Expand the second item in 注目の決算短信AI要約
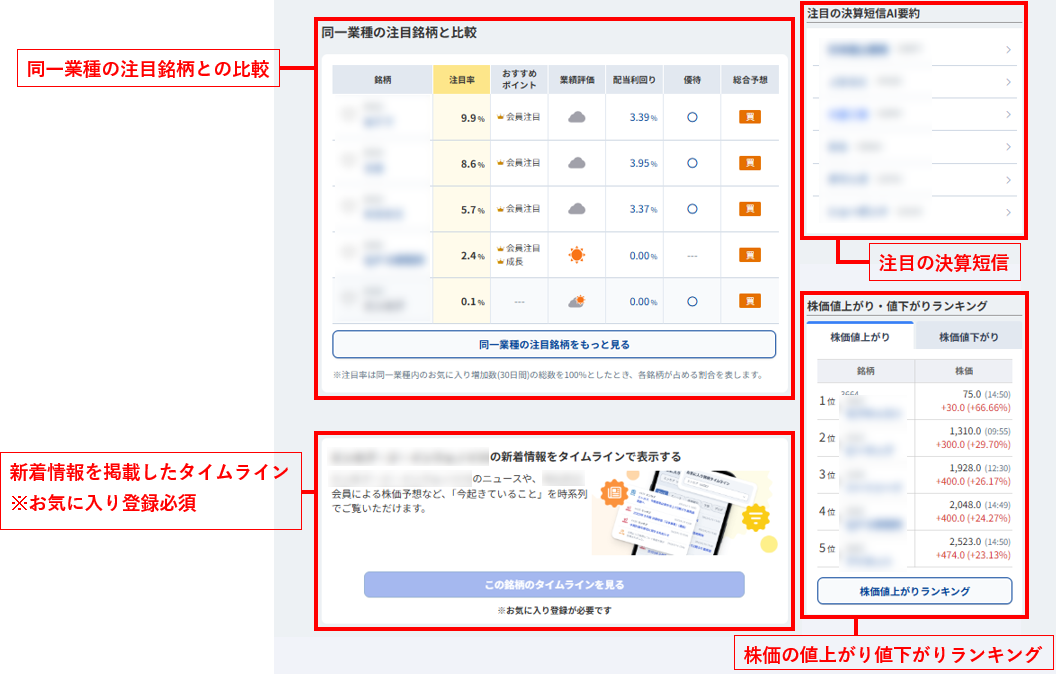 pyautogui.click(x=1008, y=81)
